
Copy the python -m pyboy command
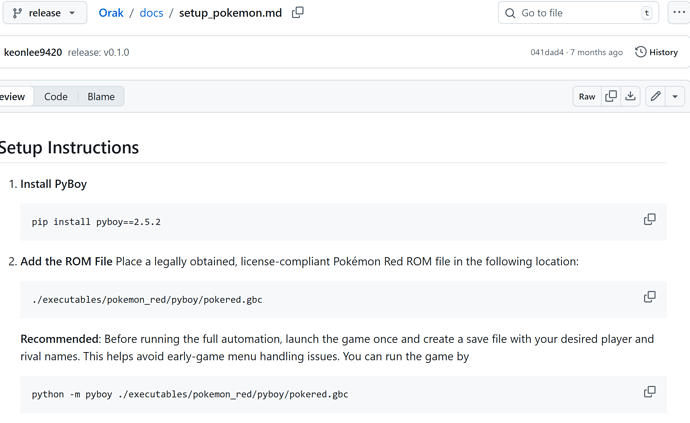[649, 392]
